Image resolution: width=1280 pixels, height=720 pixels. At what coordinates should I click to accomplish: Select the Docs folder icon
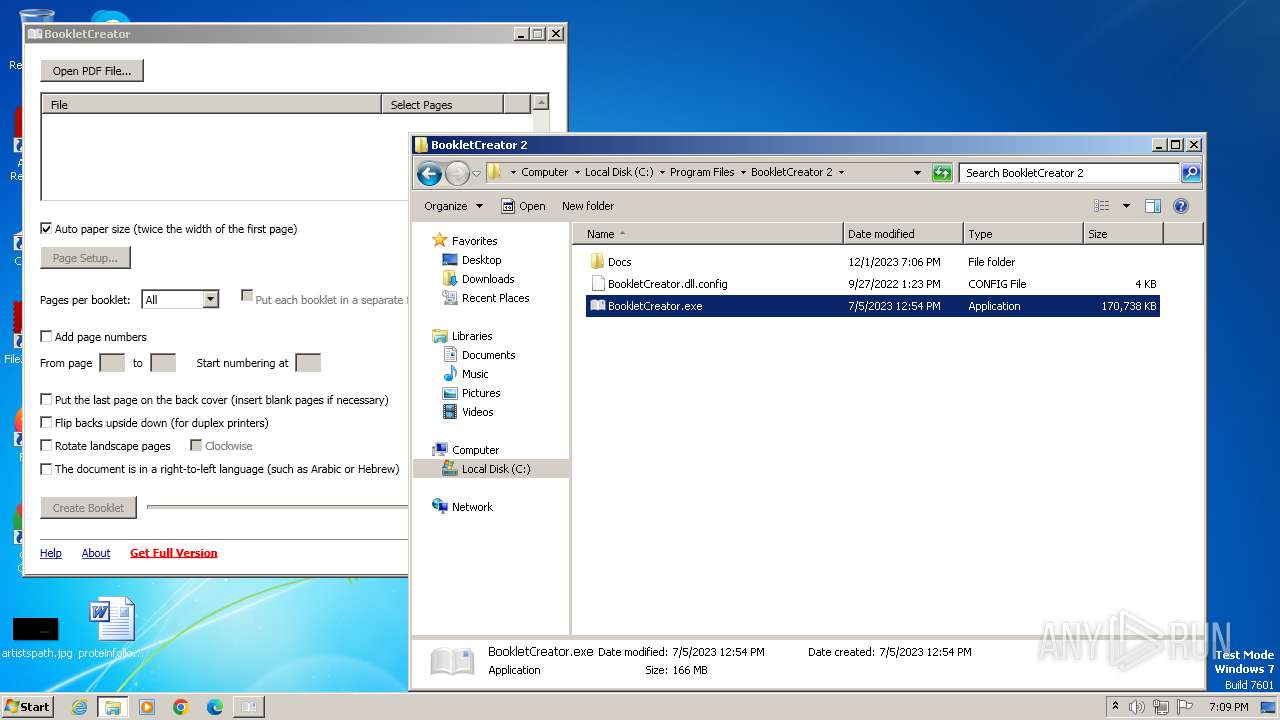point(598,262)
